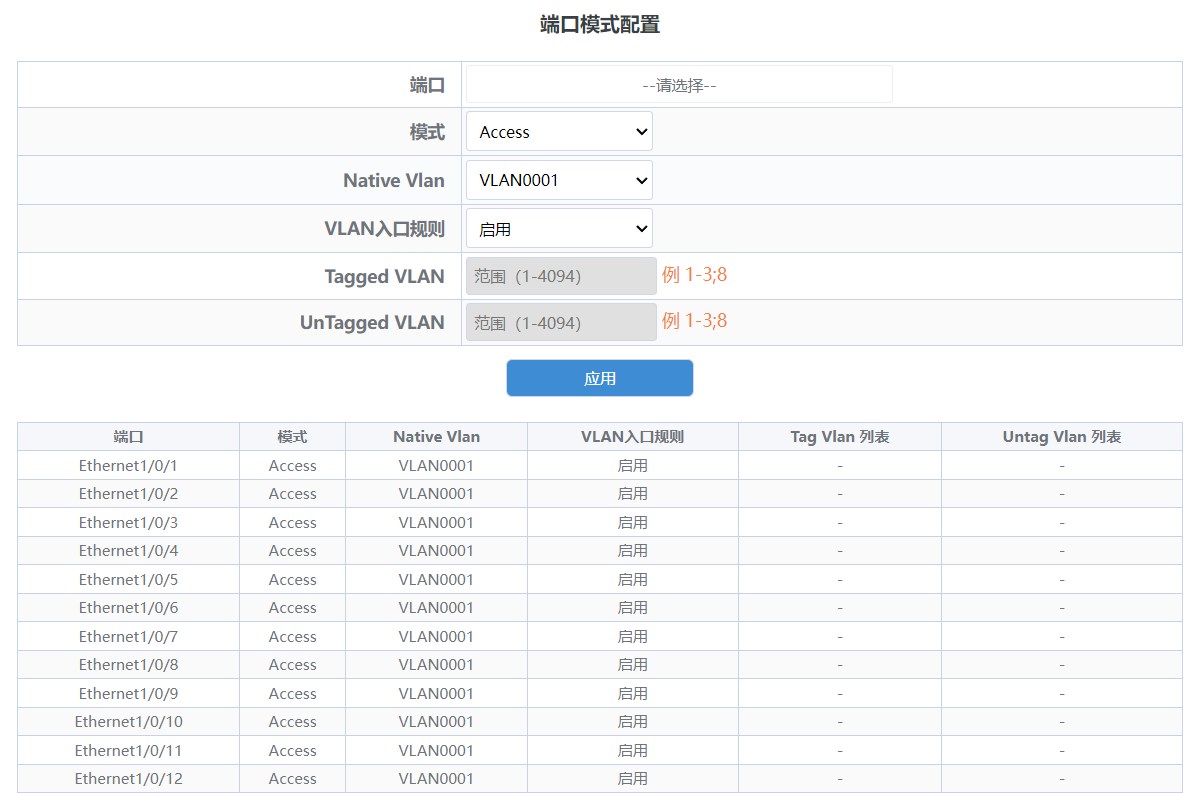This screenshot has width=1199, height=793.
Task: Open the Native Vlan VLAN0001 dropdown
Action: point(559,181)
